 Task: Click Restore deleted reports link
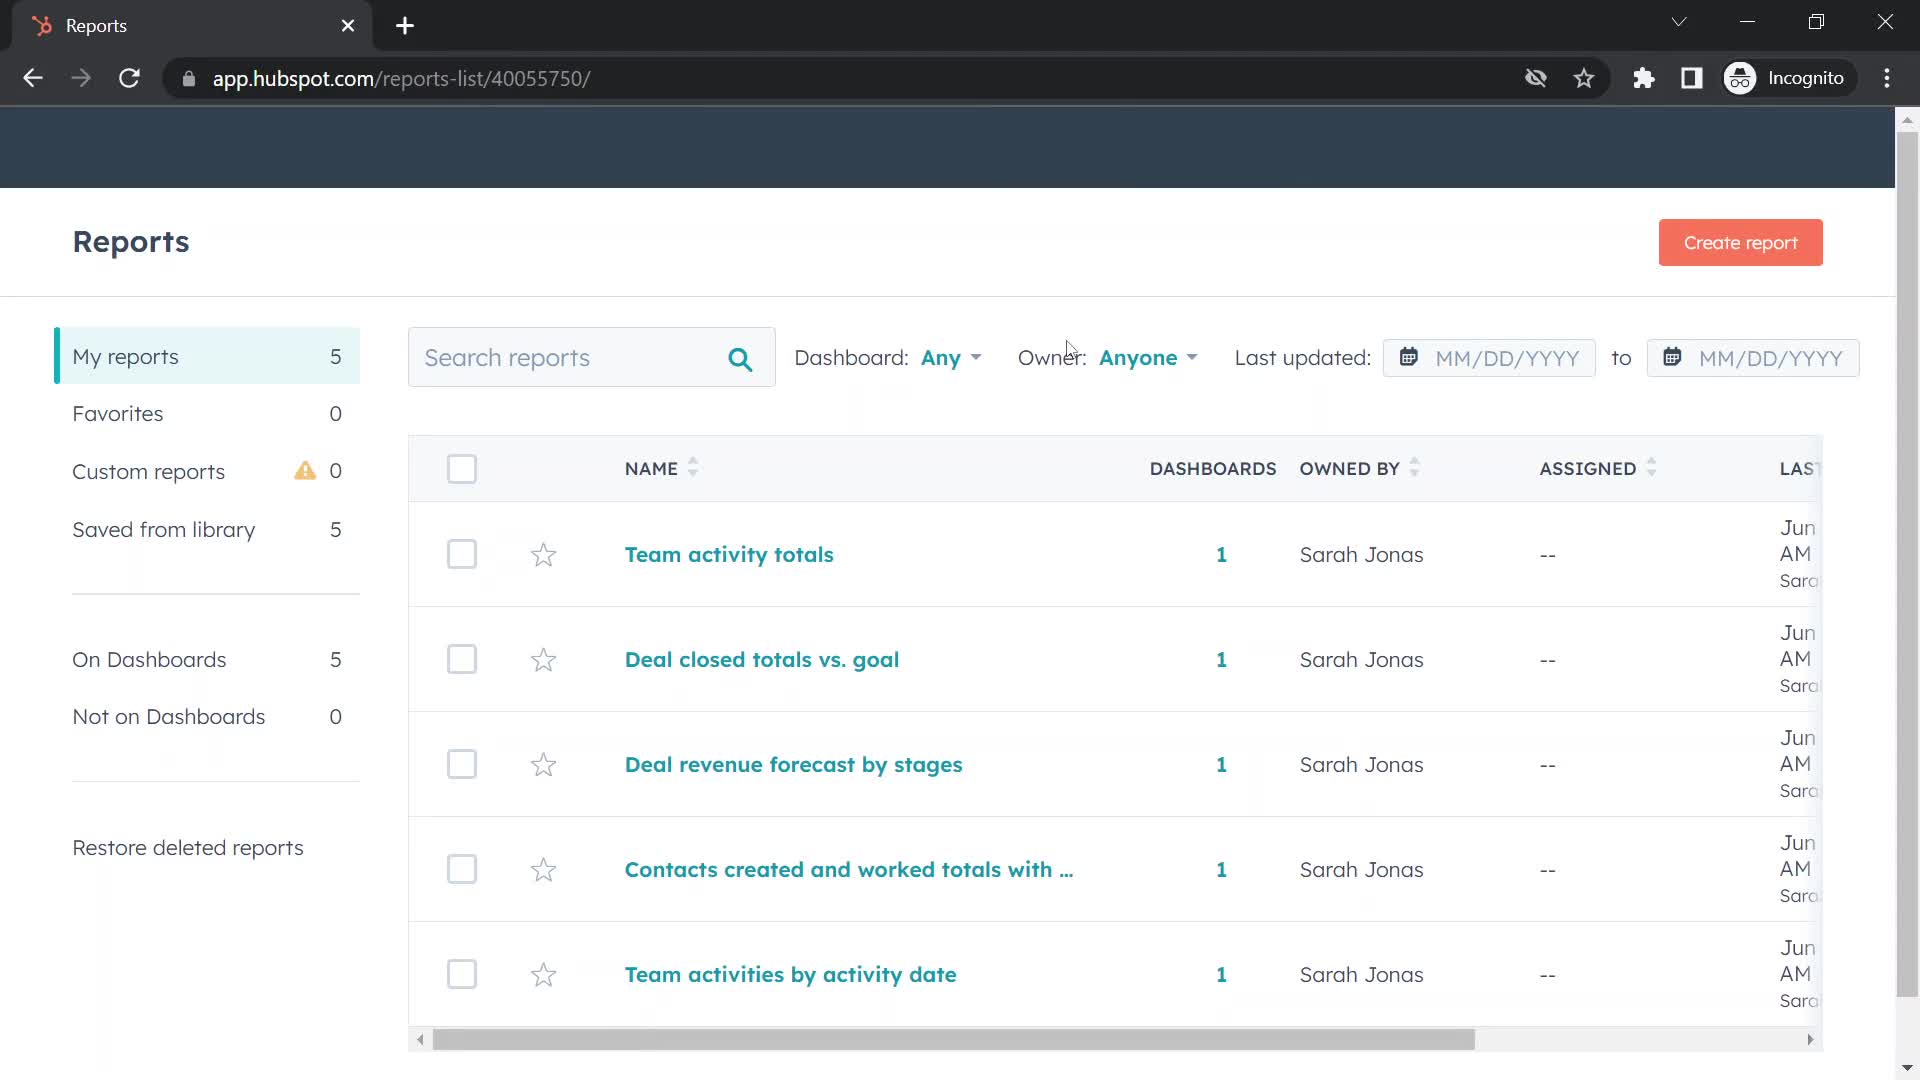coord(189,848)
